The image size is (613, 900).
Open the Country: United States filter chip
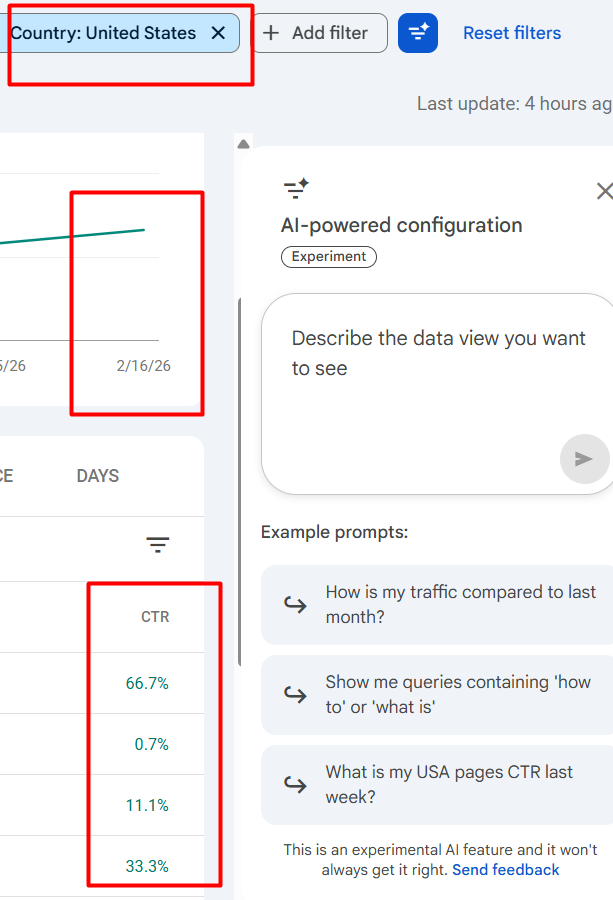pos(103,33)
